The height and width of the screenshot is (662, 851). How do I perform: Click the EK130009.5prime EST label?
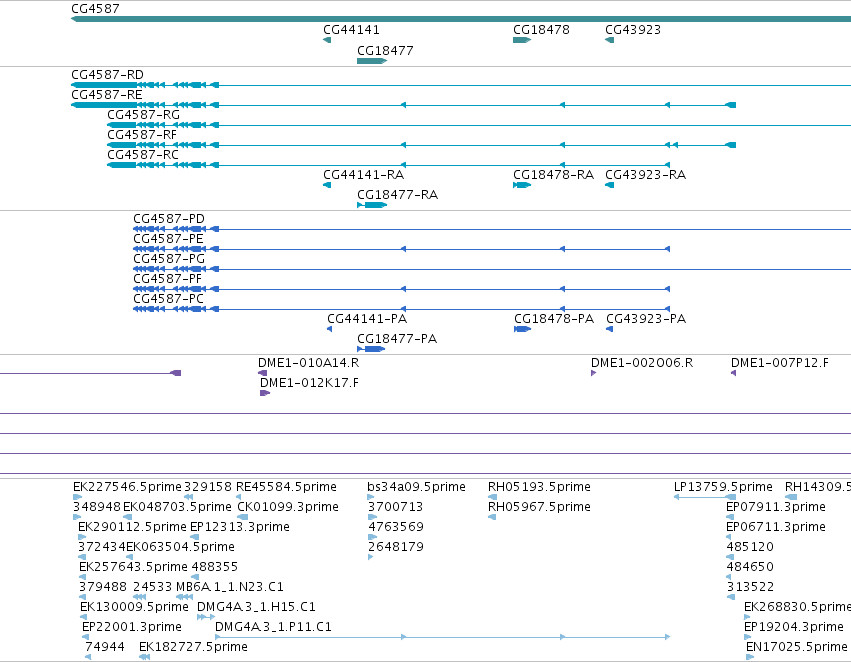[x=134, y=607]
